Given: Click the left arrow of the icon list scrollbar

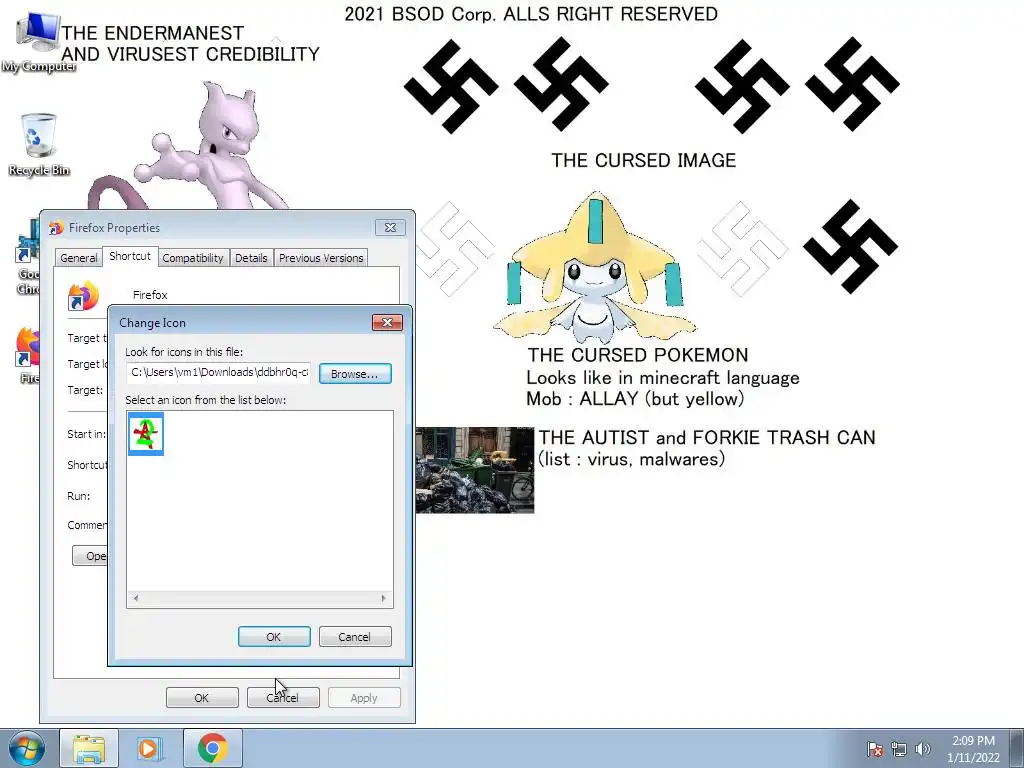Looking at the screenshot, I should pos(136,598).
